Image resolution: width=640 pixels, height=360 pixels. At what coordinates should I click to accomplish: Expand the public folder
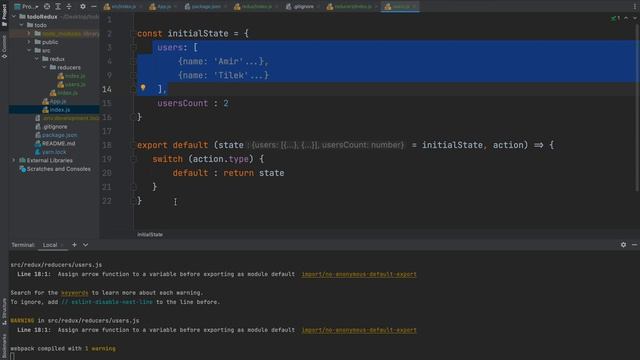(29, 42)
